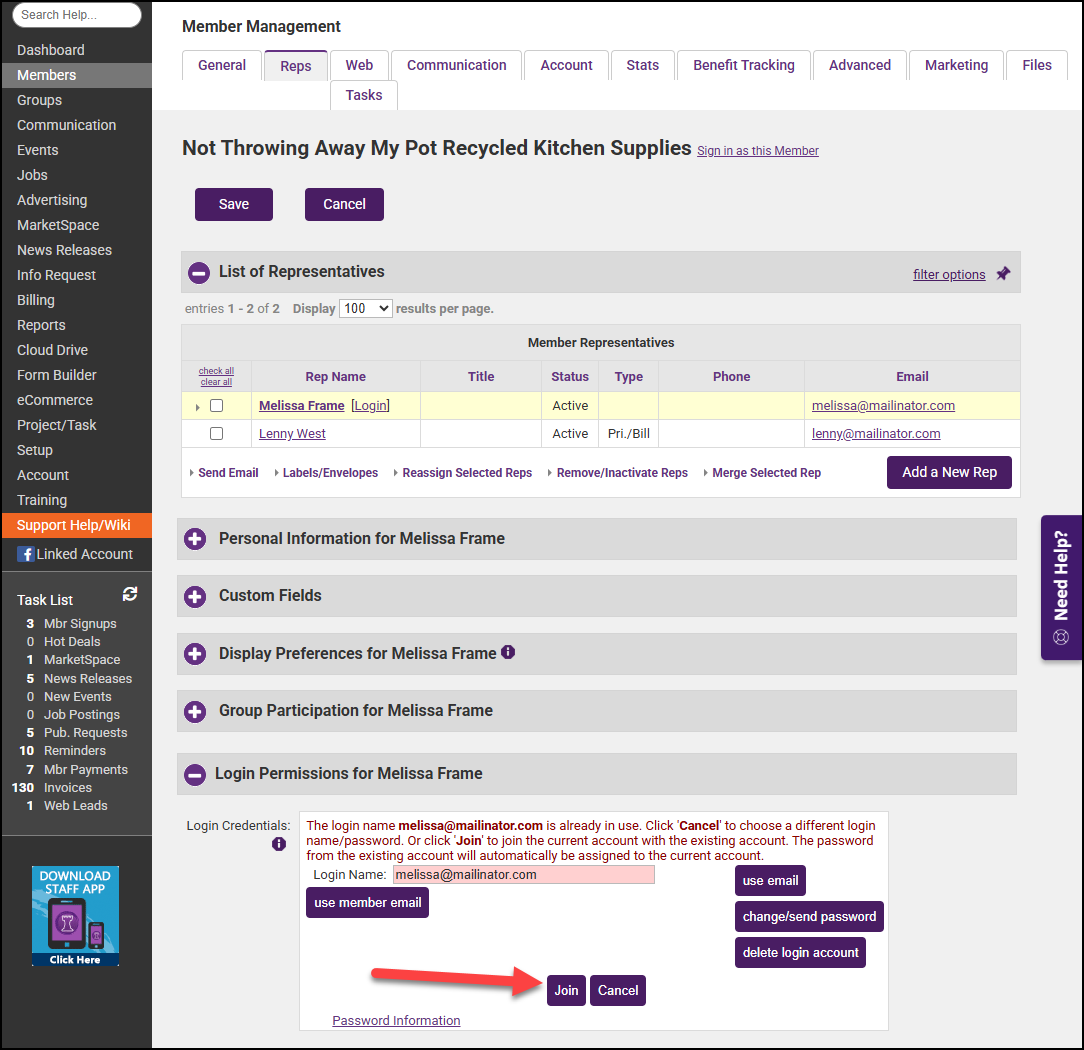Open the Advanced tab
Image resolution: width=1084 pixels, height=1050 pixels.
[x=859, y=65]
